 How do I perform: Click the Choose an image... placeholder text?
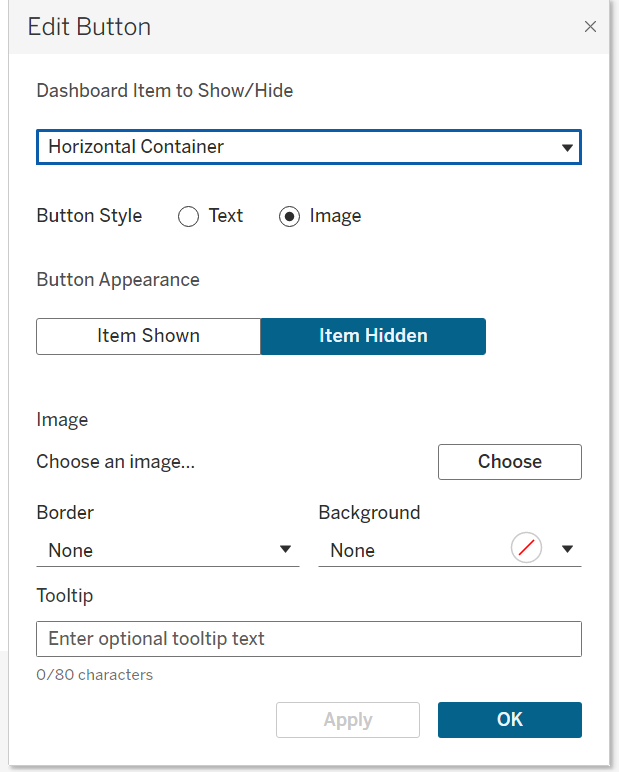[116, 462]
